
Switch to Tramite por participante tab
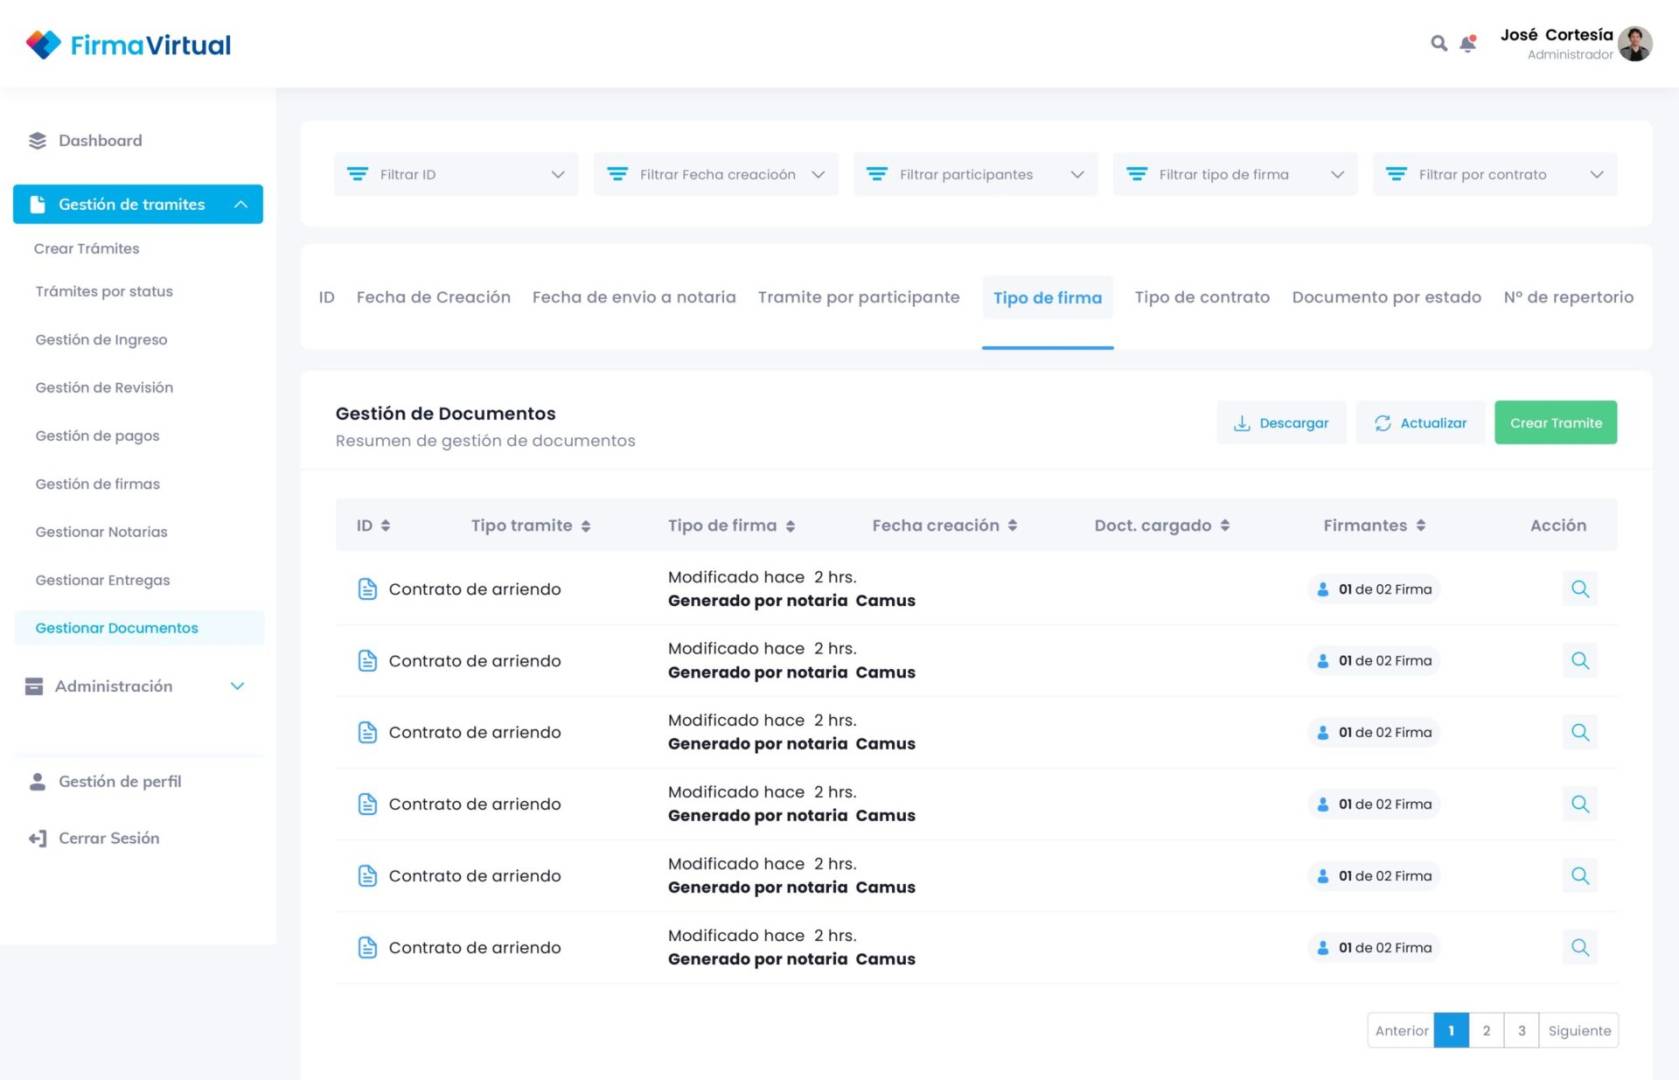tap(858, 297)
